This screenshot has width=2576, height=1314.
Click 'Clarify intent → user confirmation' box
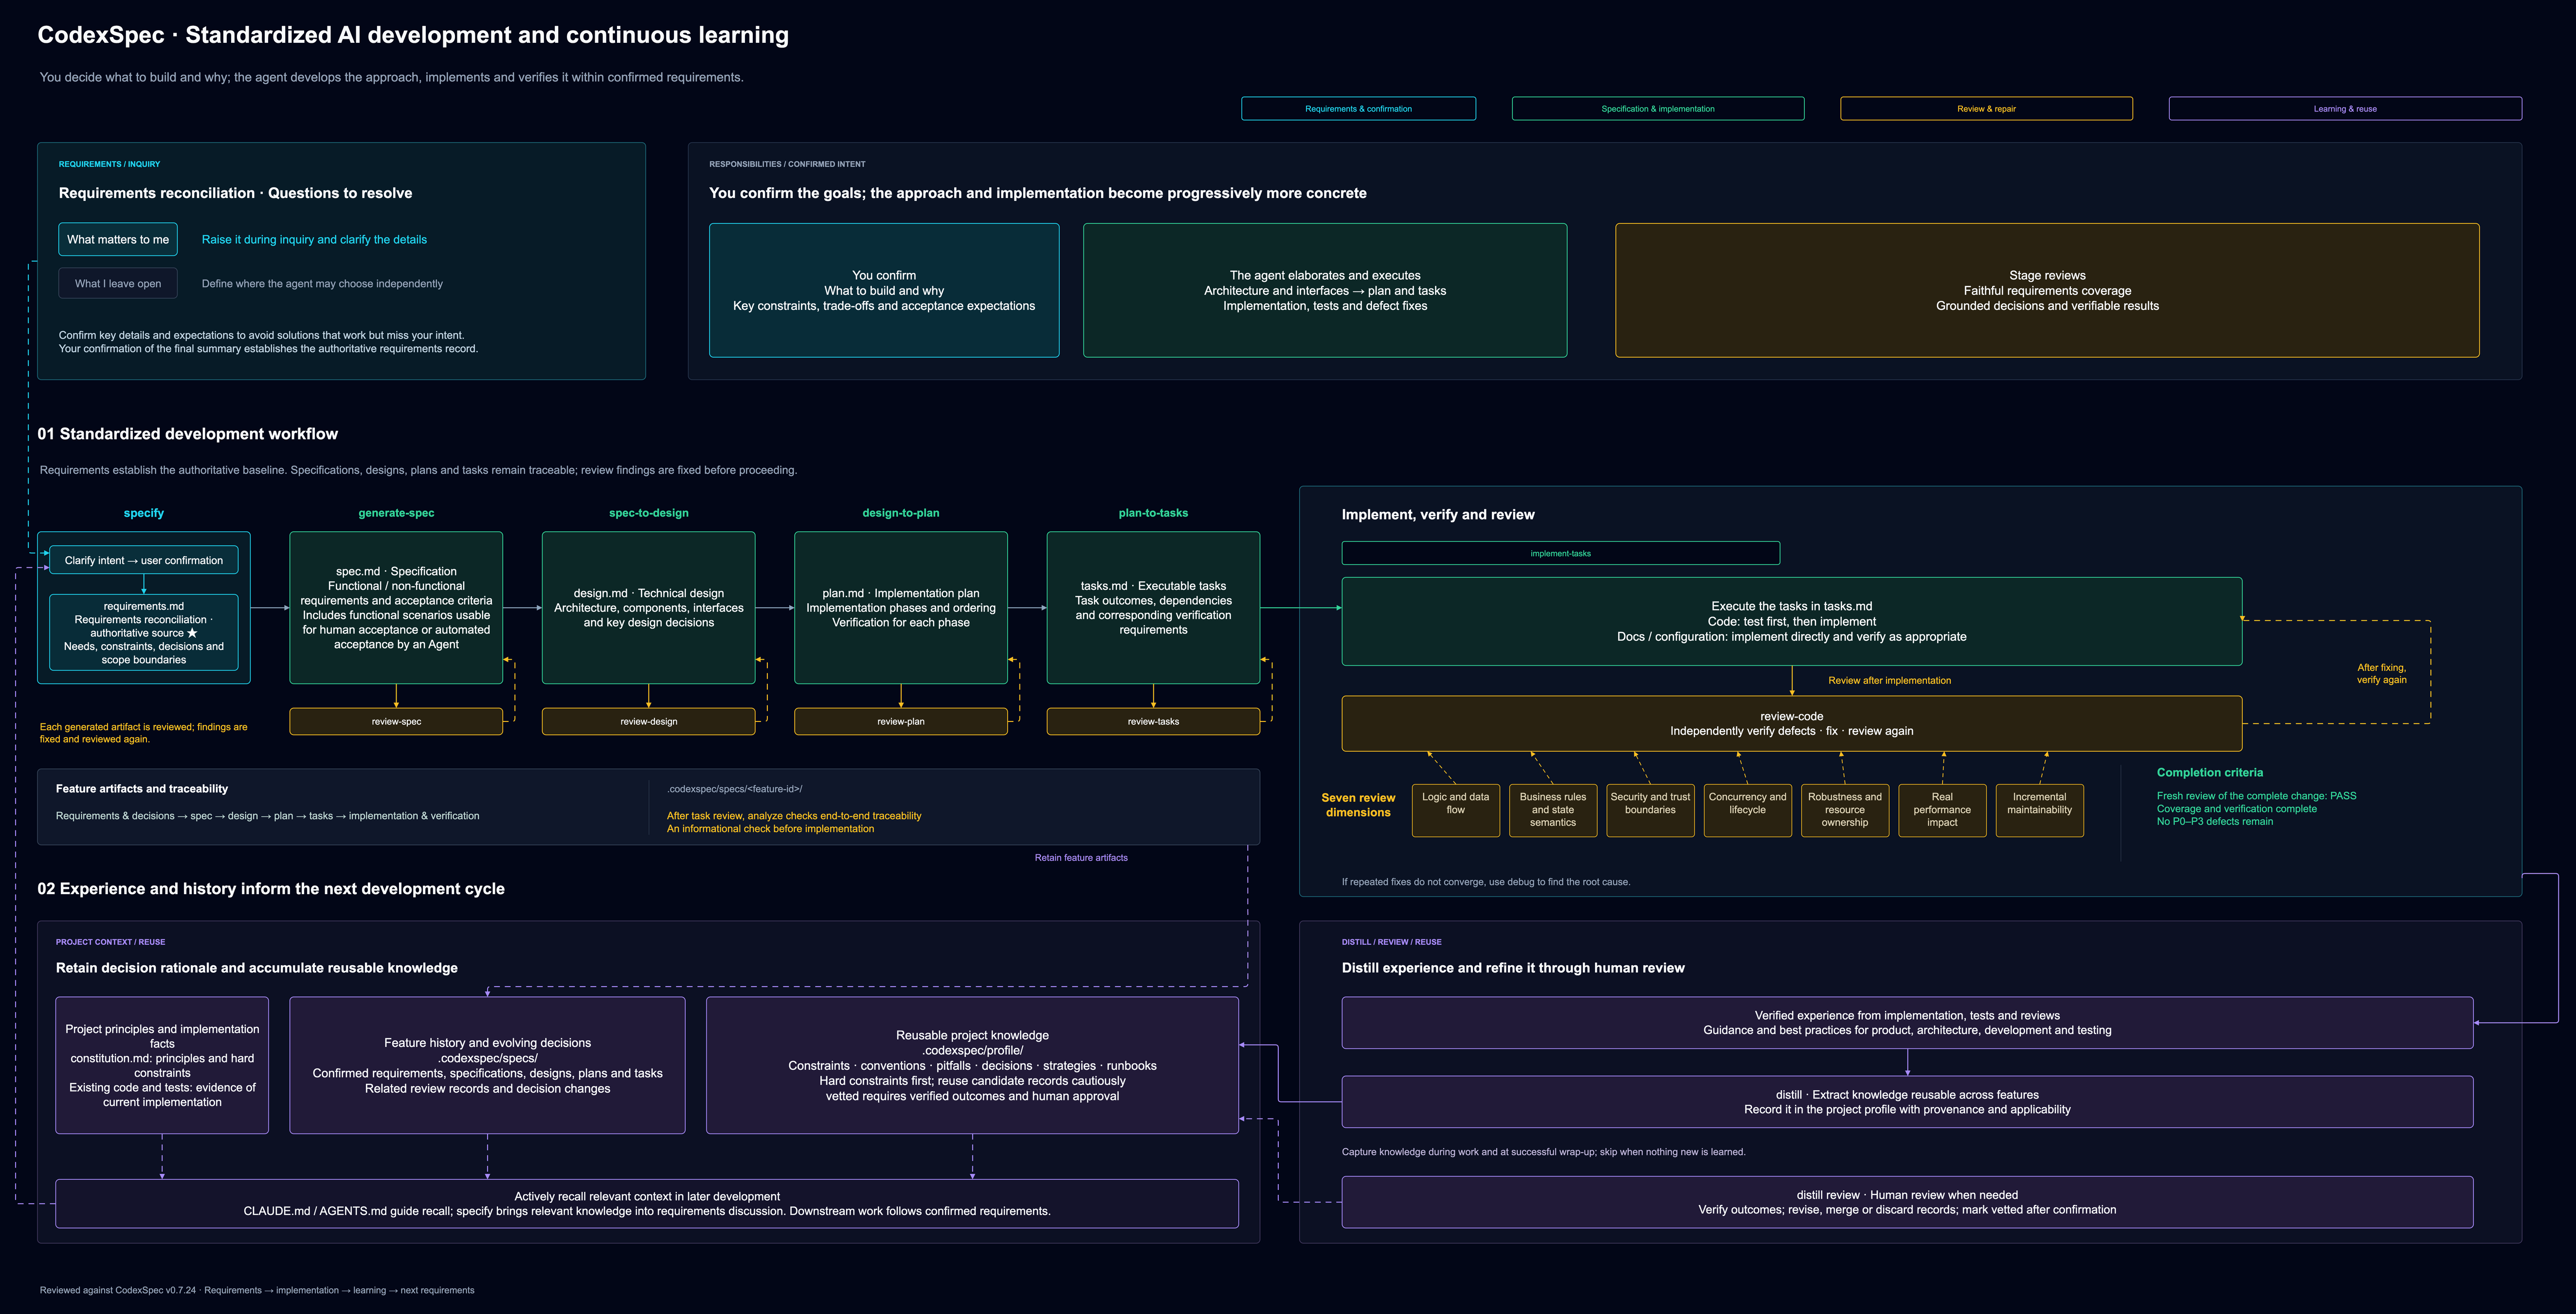(x=144, y=560)
